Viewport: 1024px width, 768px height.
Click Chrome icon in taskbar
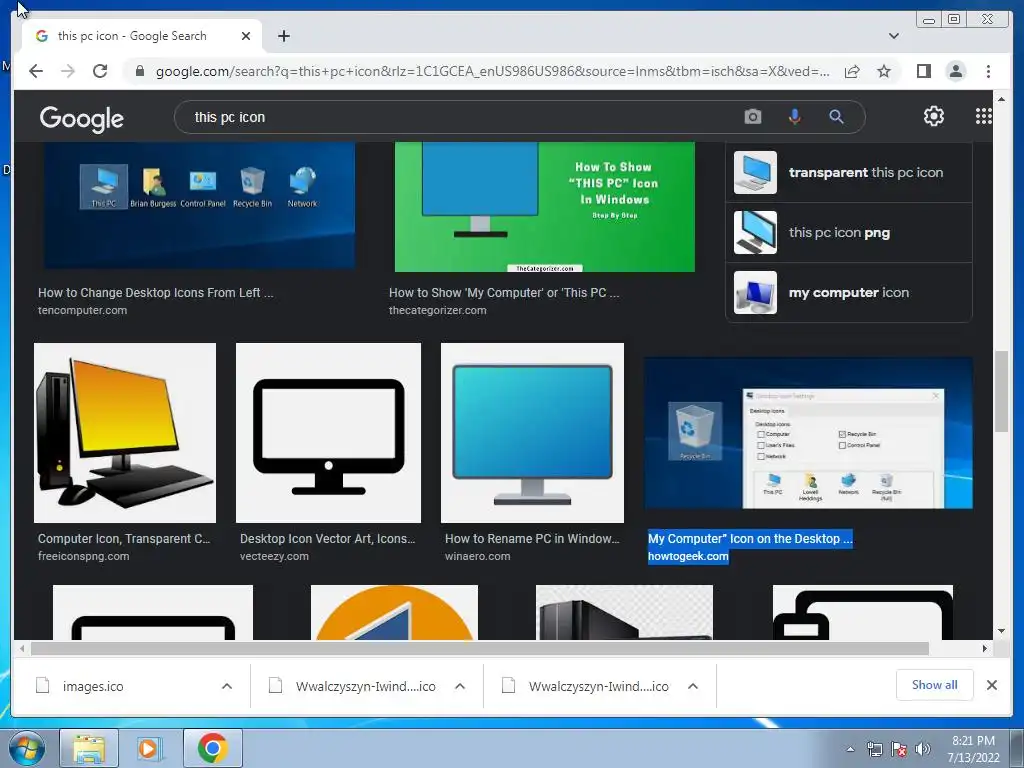(x=212, y=748)
